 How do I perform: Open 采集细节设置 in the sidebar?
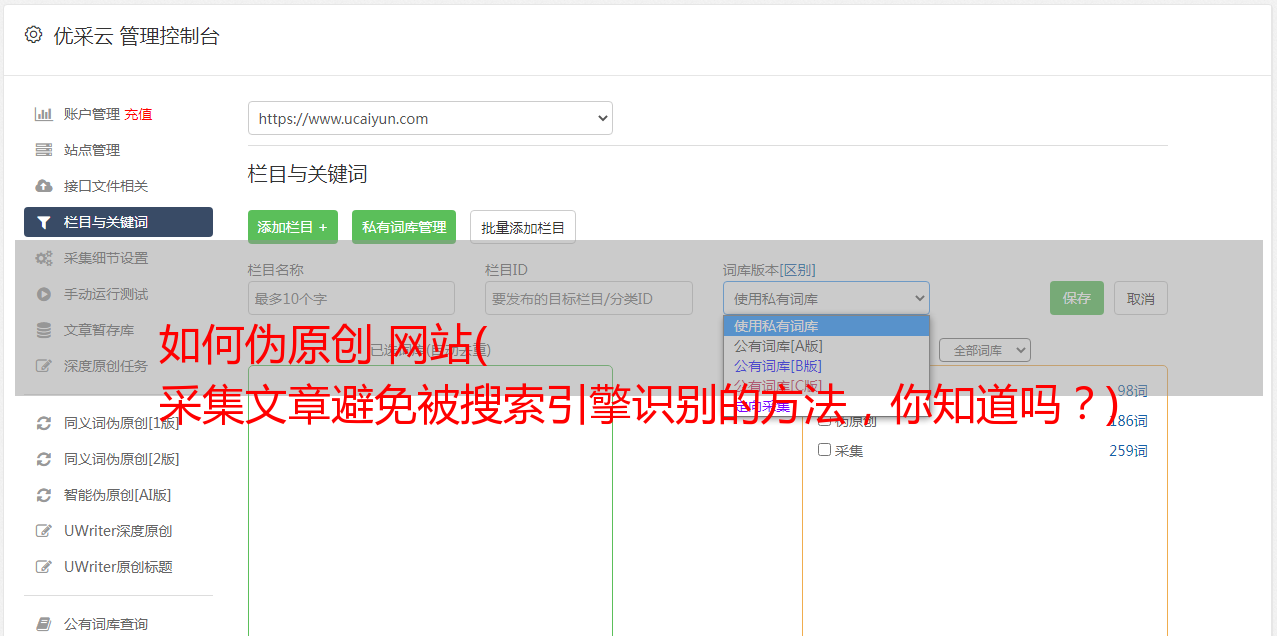pyautogui.click(x=106, y=258)
